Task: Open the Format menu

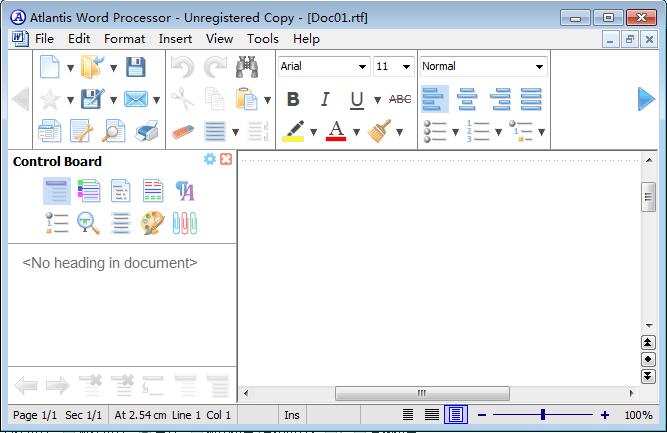Action: [125, 39]
